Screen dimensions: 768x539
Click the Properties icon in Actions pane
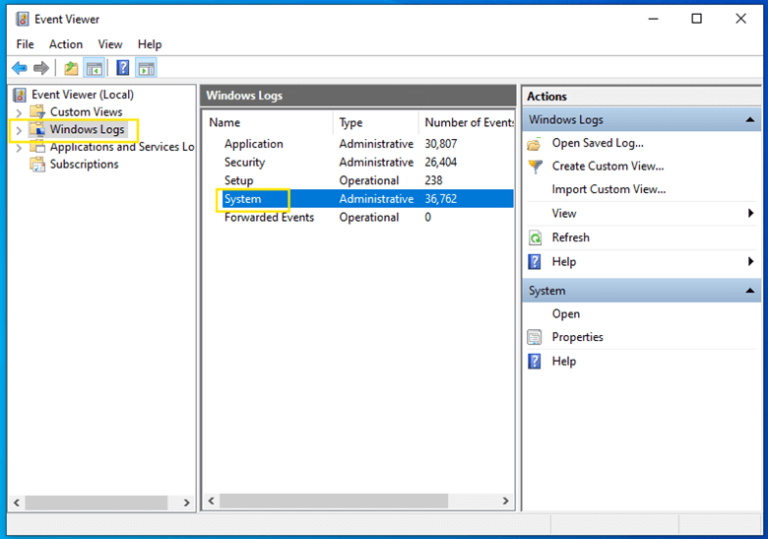534,337
